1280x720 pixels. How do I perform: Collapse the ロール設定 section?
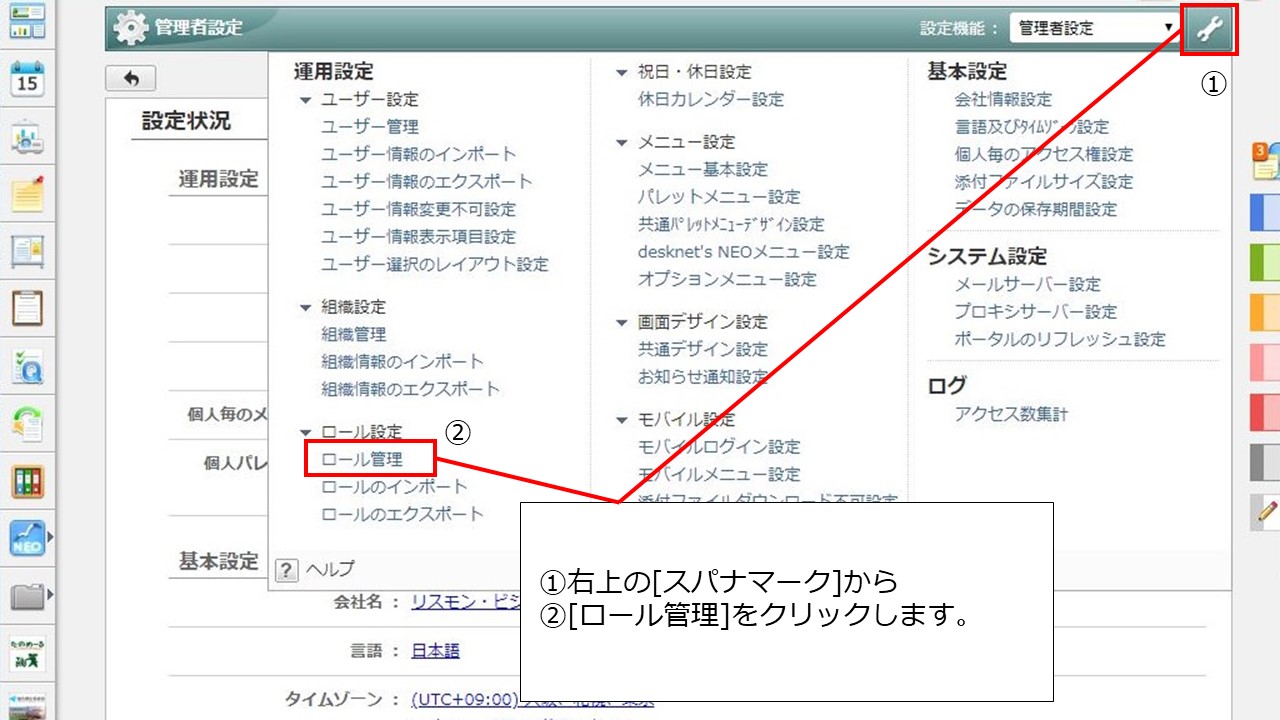coord(306,432)
